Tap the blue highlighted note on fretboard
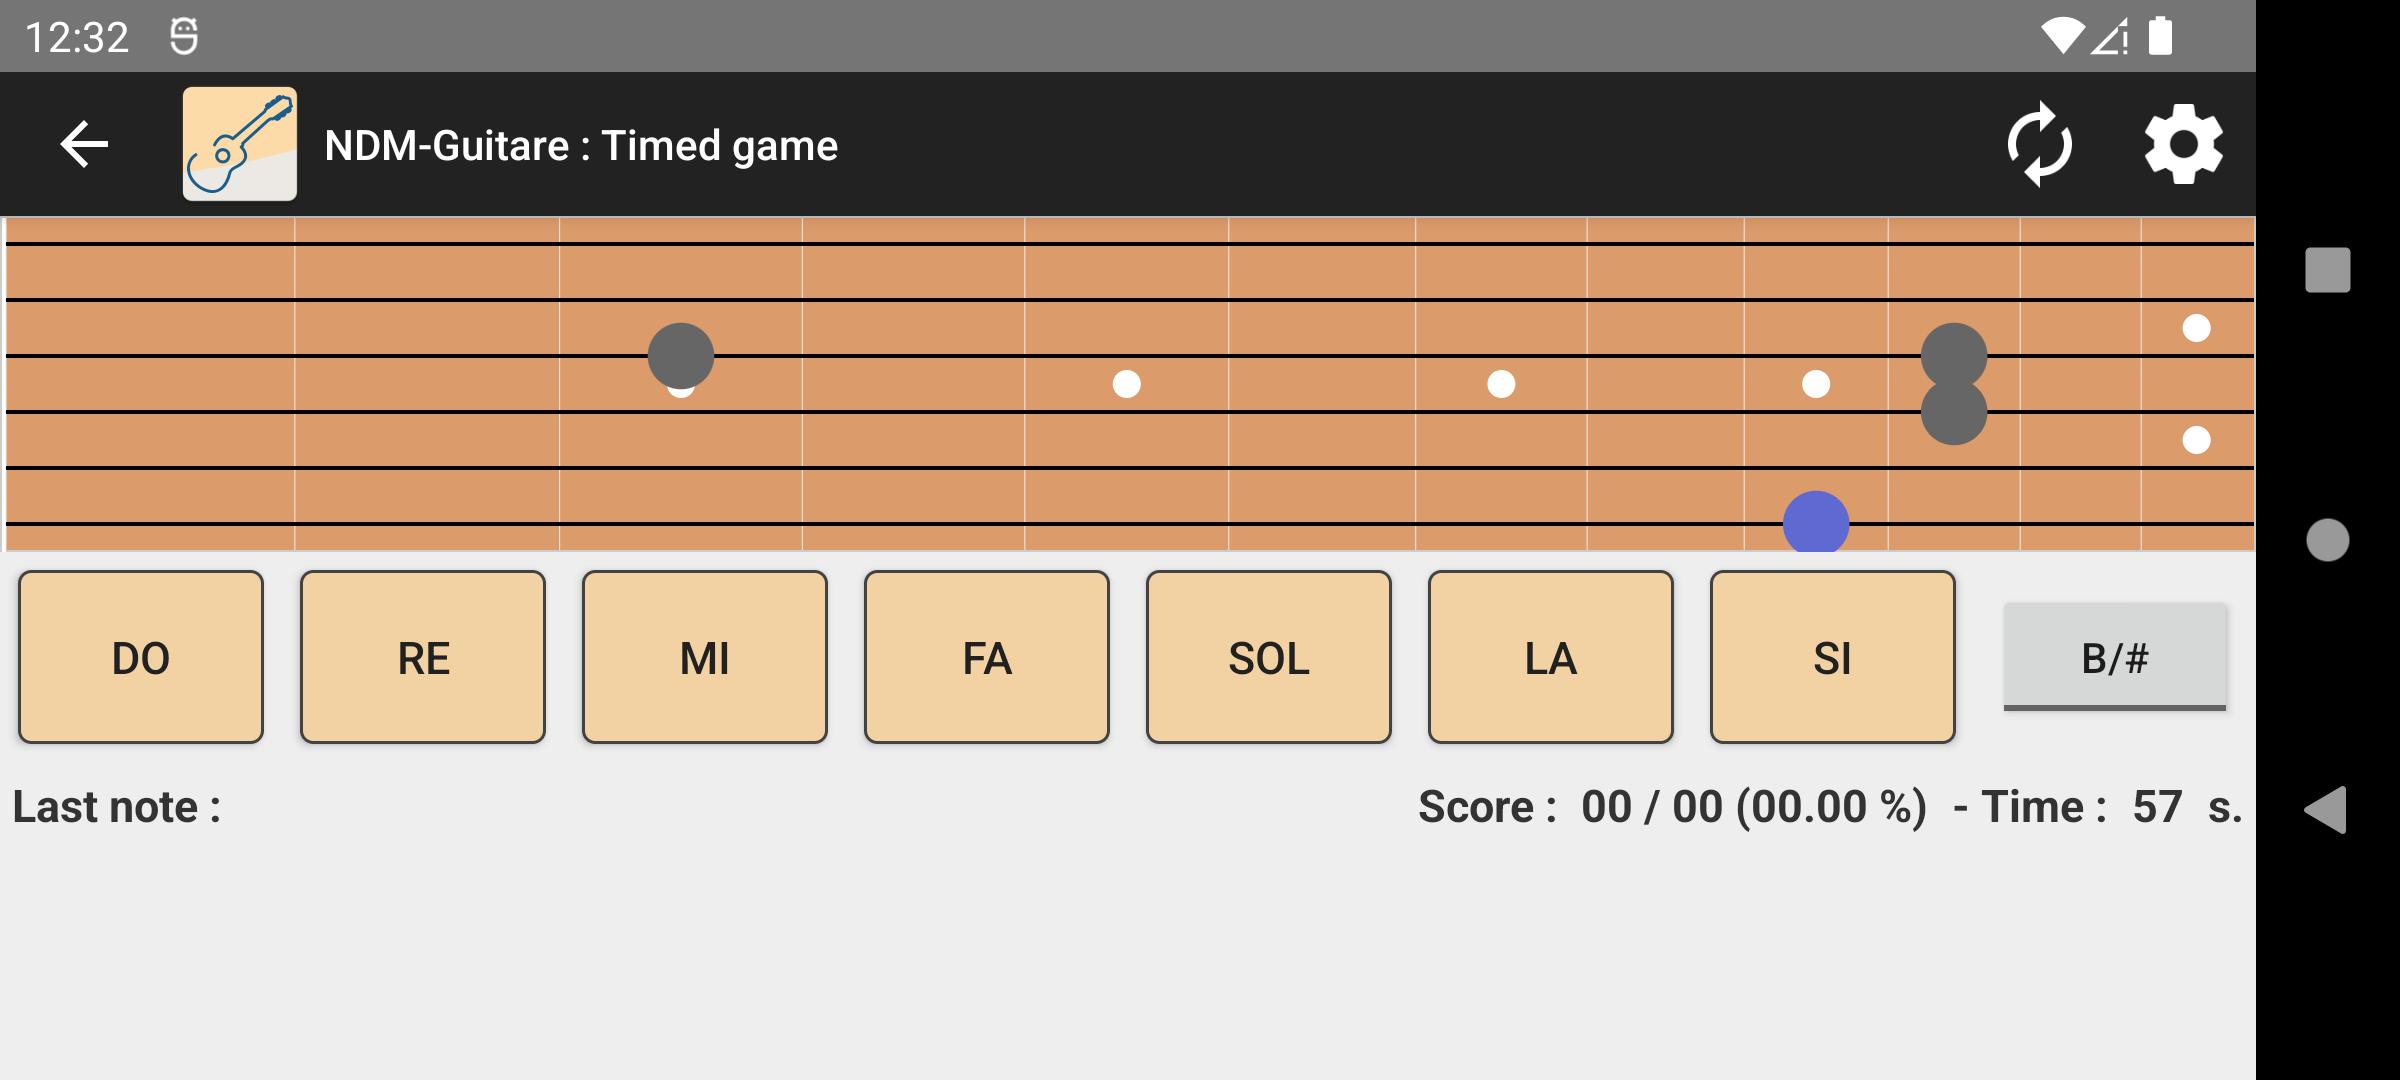 pos(1816,522)
